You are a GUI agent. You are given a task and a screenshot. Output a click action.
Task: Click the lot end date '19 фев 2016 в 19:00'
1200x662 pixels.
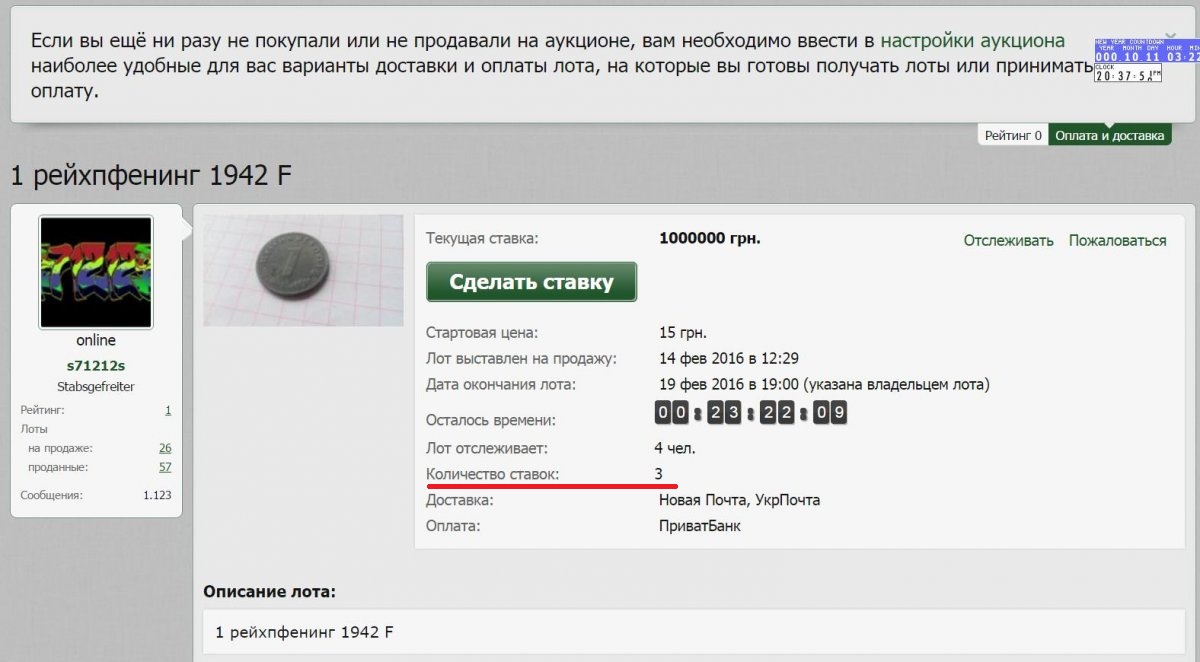(729, 384)
